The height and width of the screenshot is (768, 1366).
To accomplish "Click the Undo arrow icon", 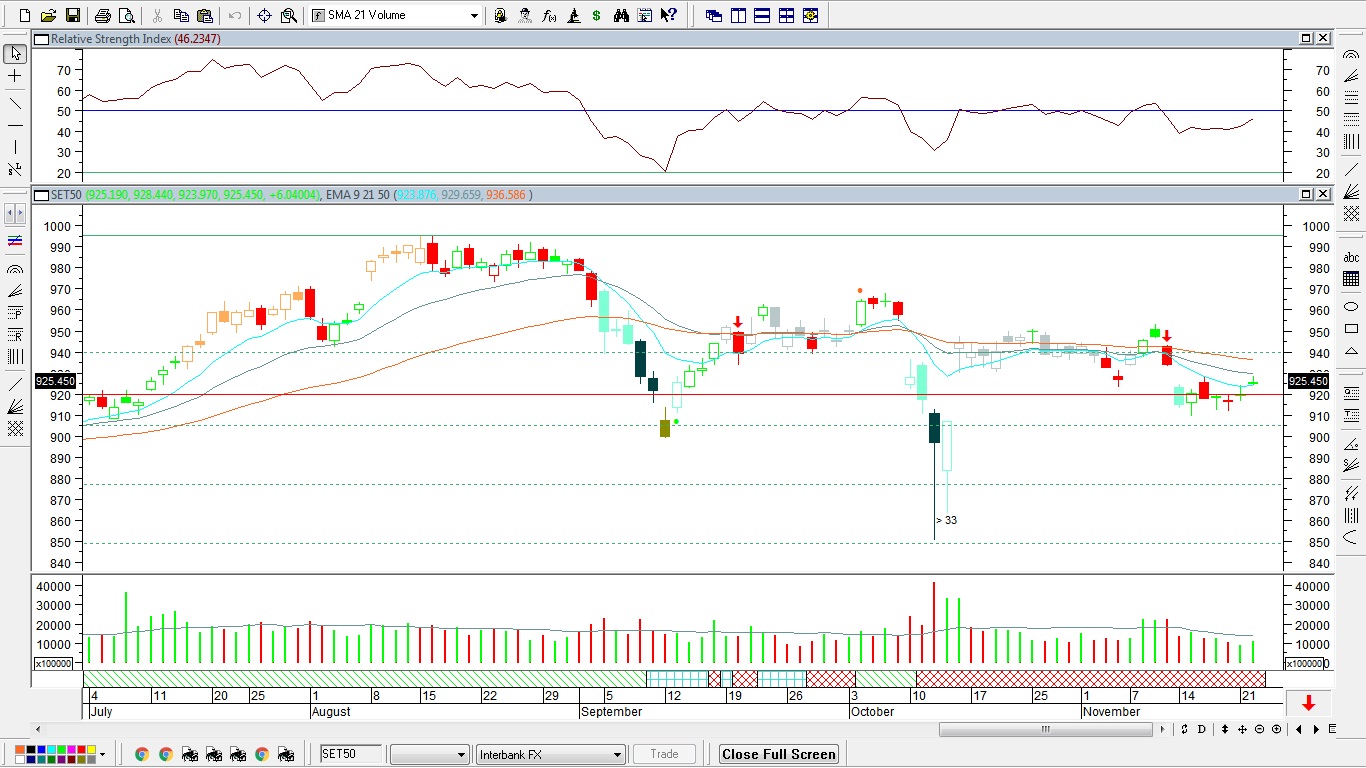I will pyautogui.click(x=235, y=15).
